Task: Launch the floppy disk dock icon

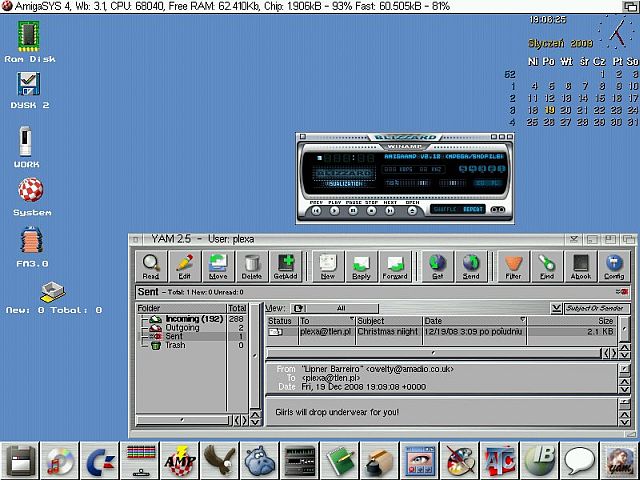Action: (x=20, y=462)
